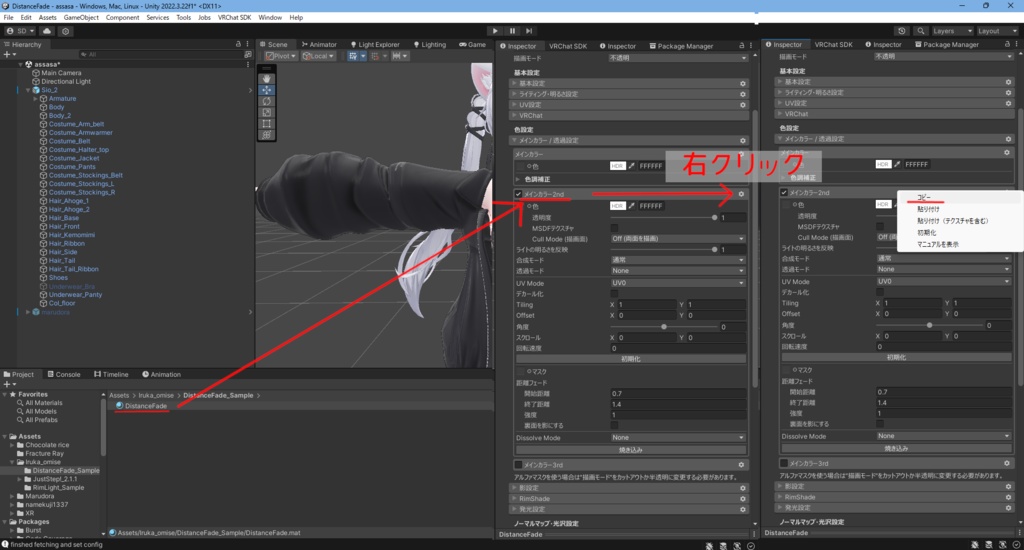Open 合成モード dropdown in left inspector
The image size is (1024, 550).
coord(678,260)
